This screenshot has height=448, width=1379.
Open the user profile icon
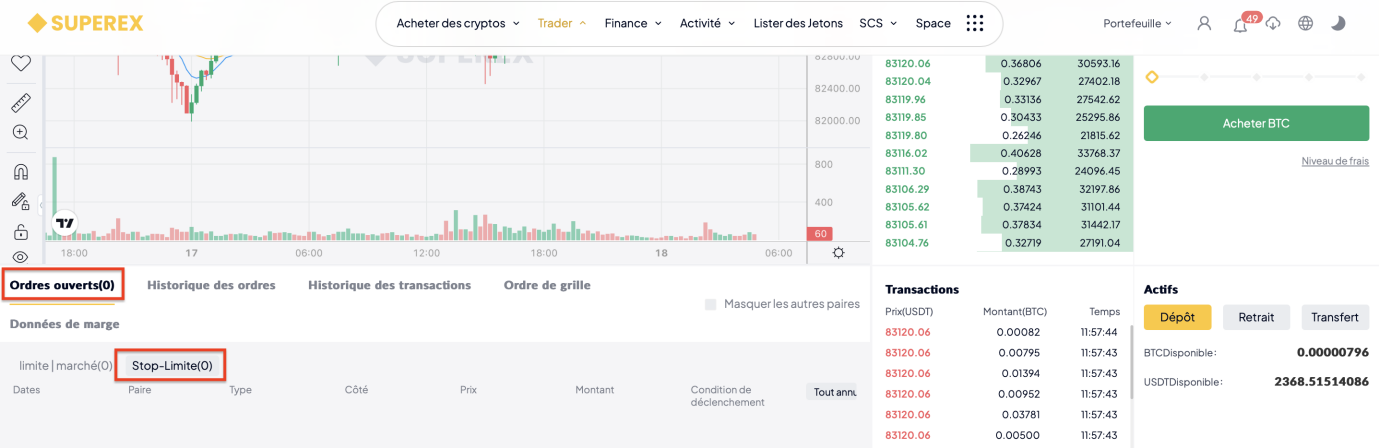pyautogui.click(x=1204, y=23)
